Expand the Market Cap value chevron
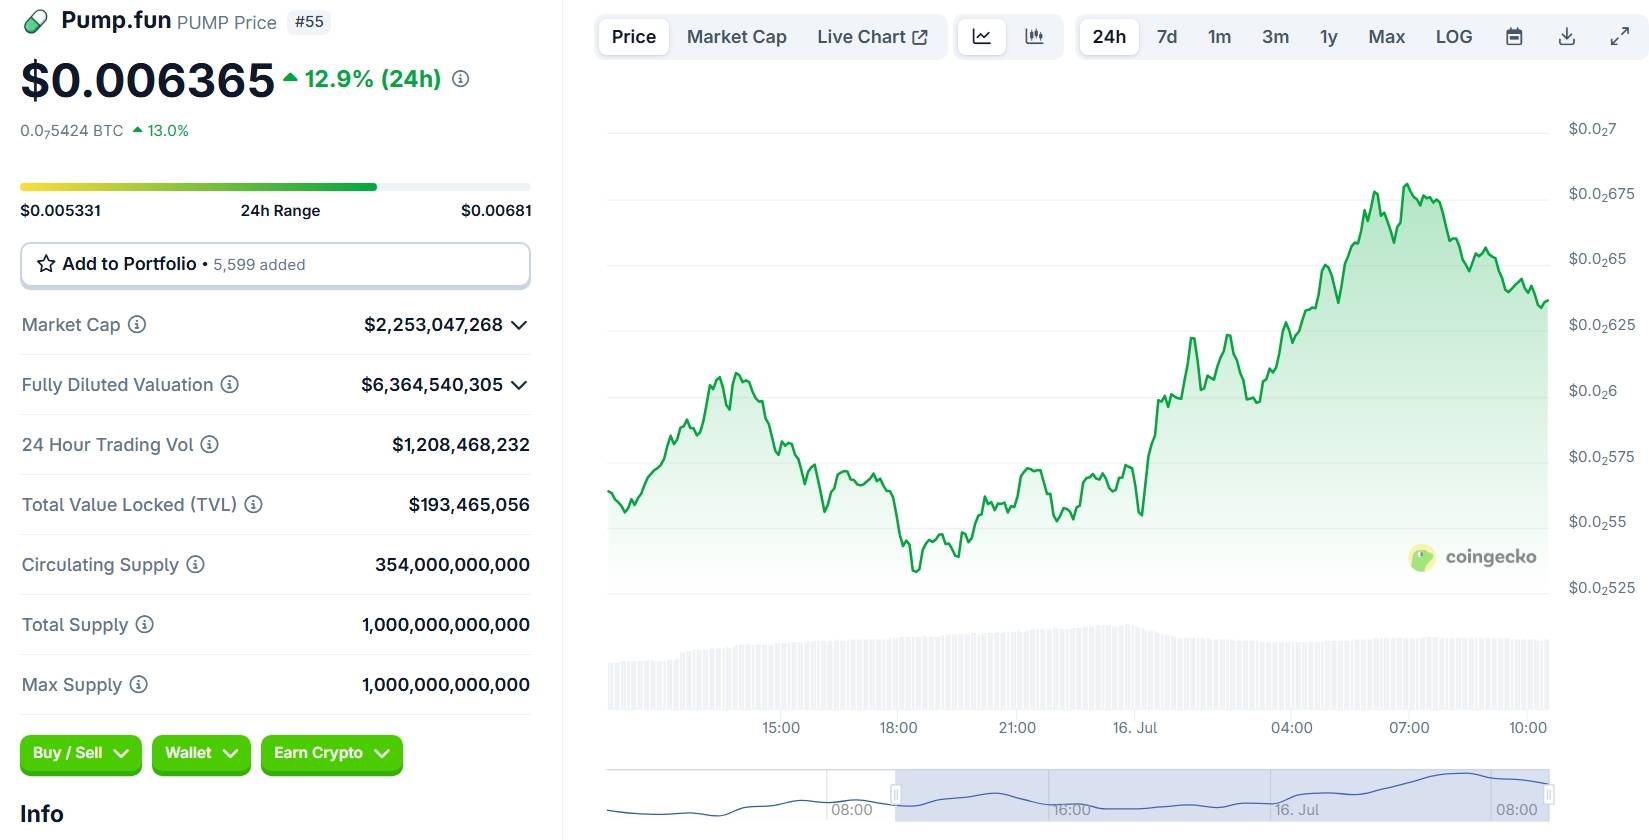1649x840 pixels. pyautogui.click(x=519, y=325)
